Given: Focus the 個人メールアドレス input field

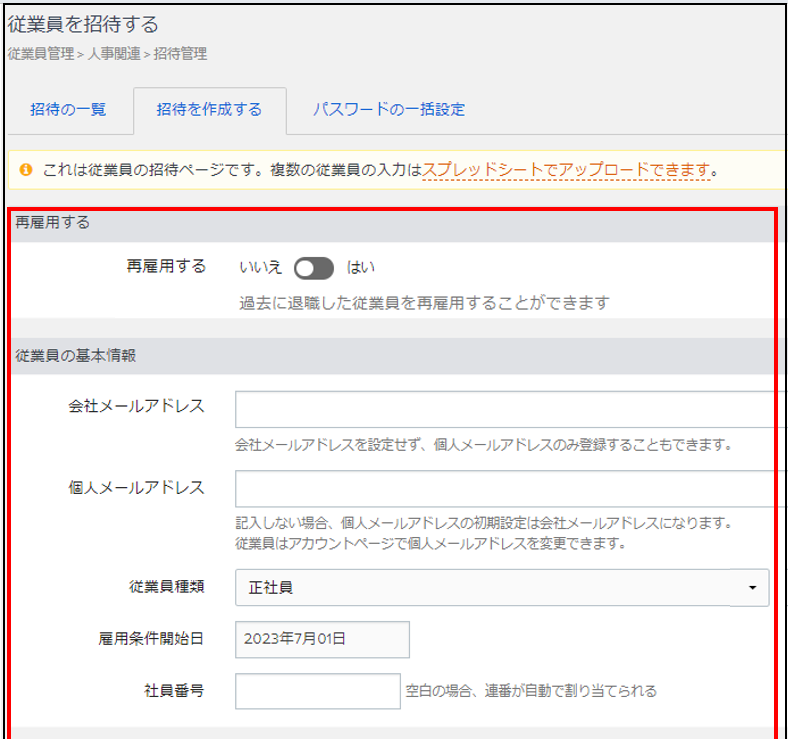Looking at the screenshot, I should click(x=505, y=490).
